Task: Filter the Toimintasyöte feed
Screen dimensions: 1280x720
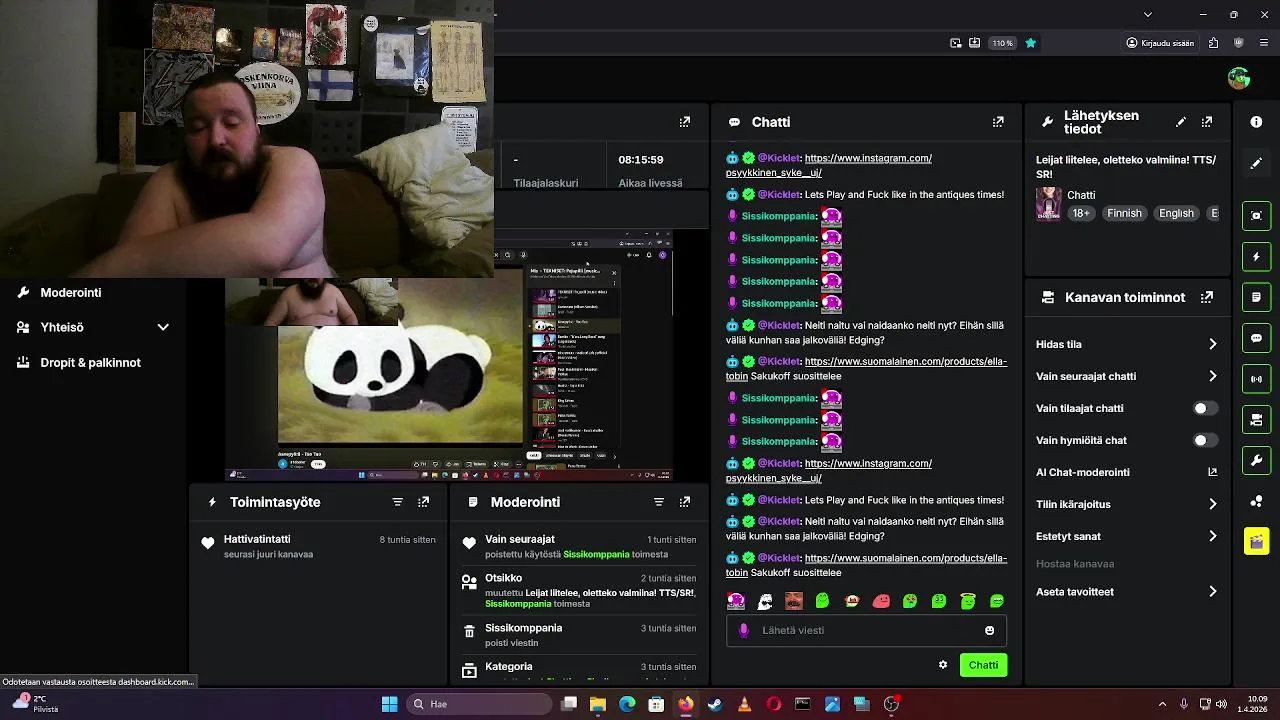Action: pos(398,502)
